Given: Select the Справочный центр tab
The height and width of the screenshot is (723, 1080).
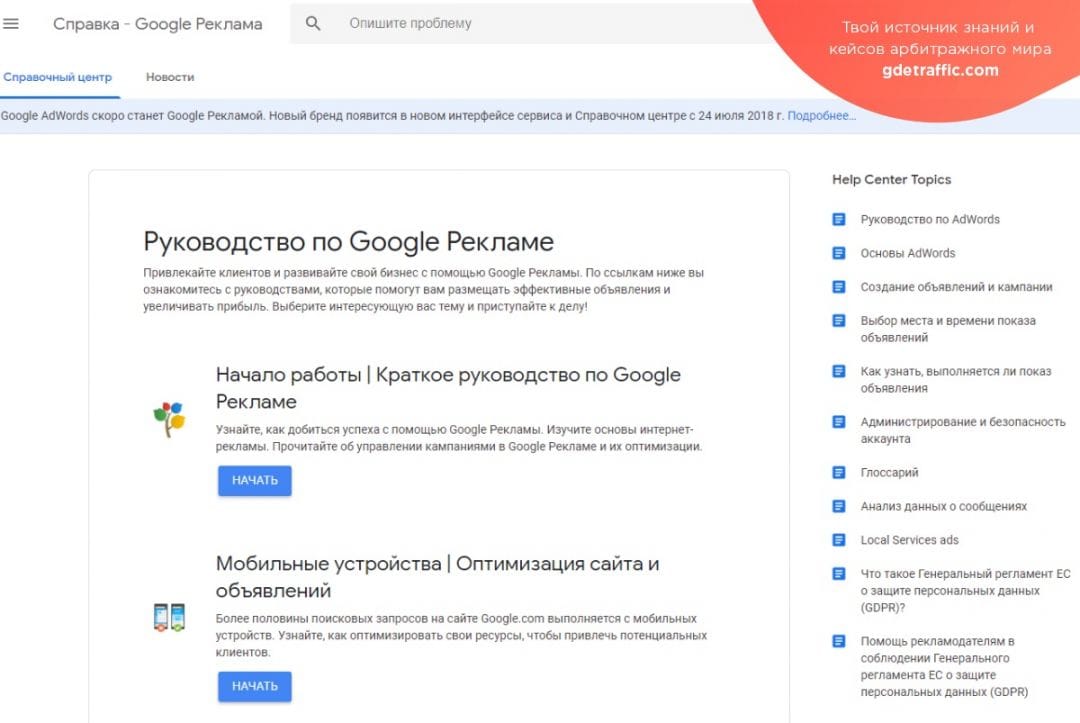Looking at the screenshot, I should 59,77.
